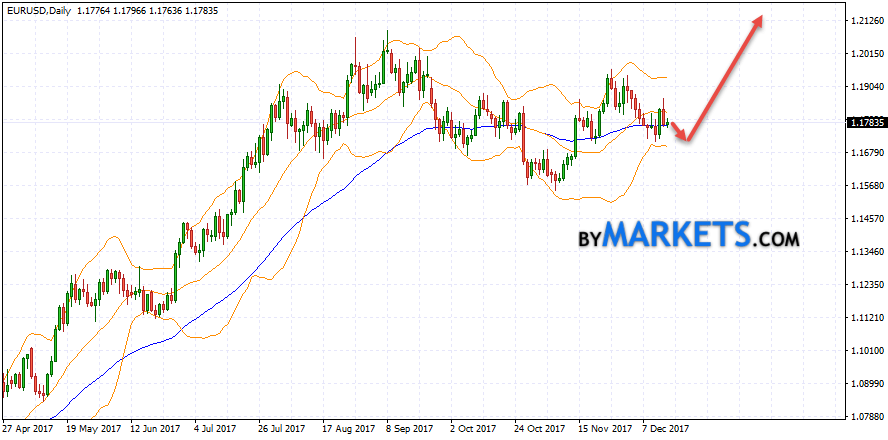The image size is (888, 440).
Task: Select the 19 May 2017 date label
Action: coord(91,427)
